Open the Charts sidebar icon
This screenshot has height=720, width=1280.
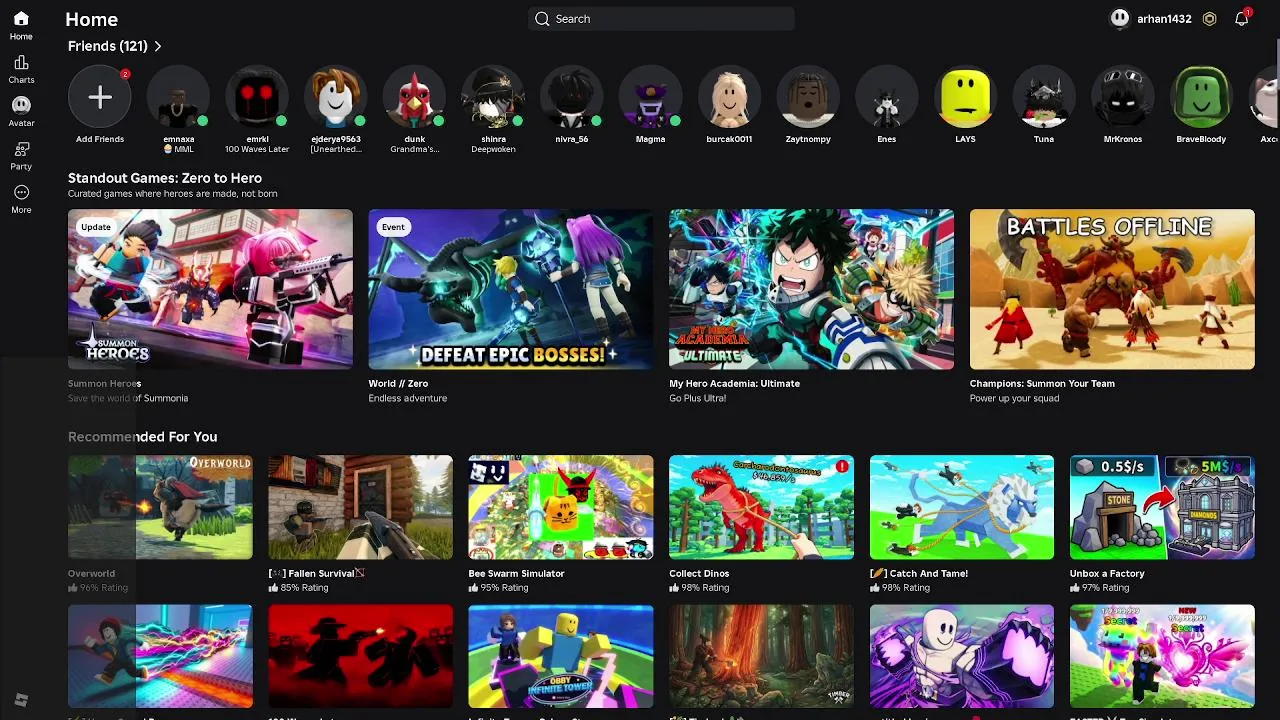pyautogui.click(x=21, y=62)
